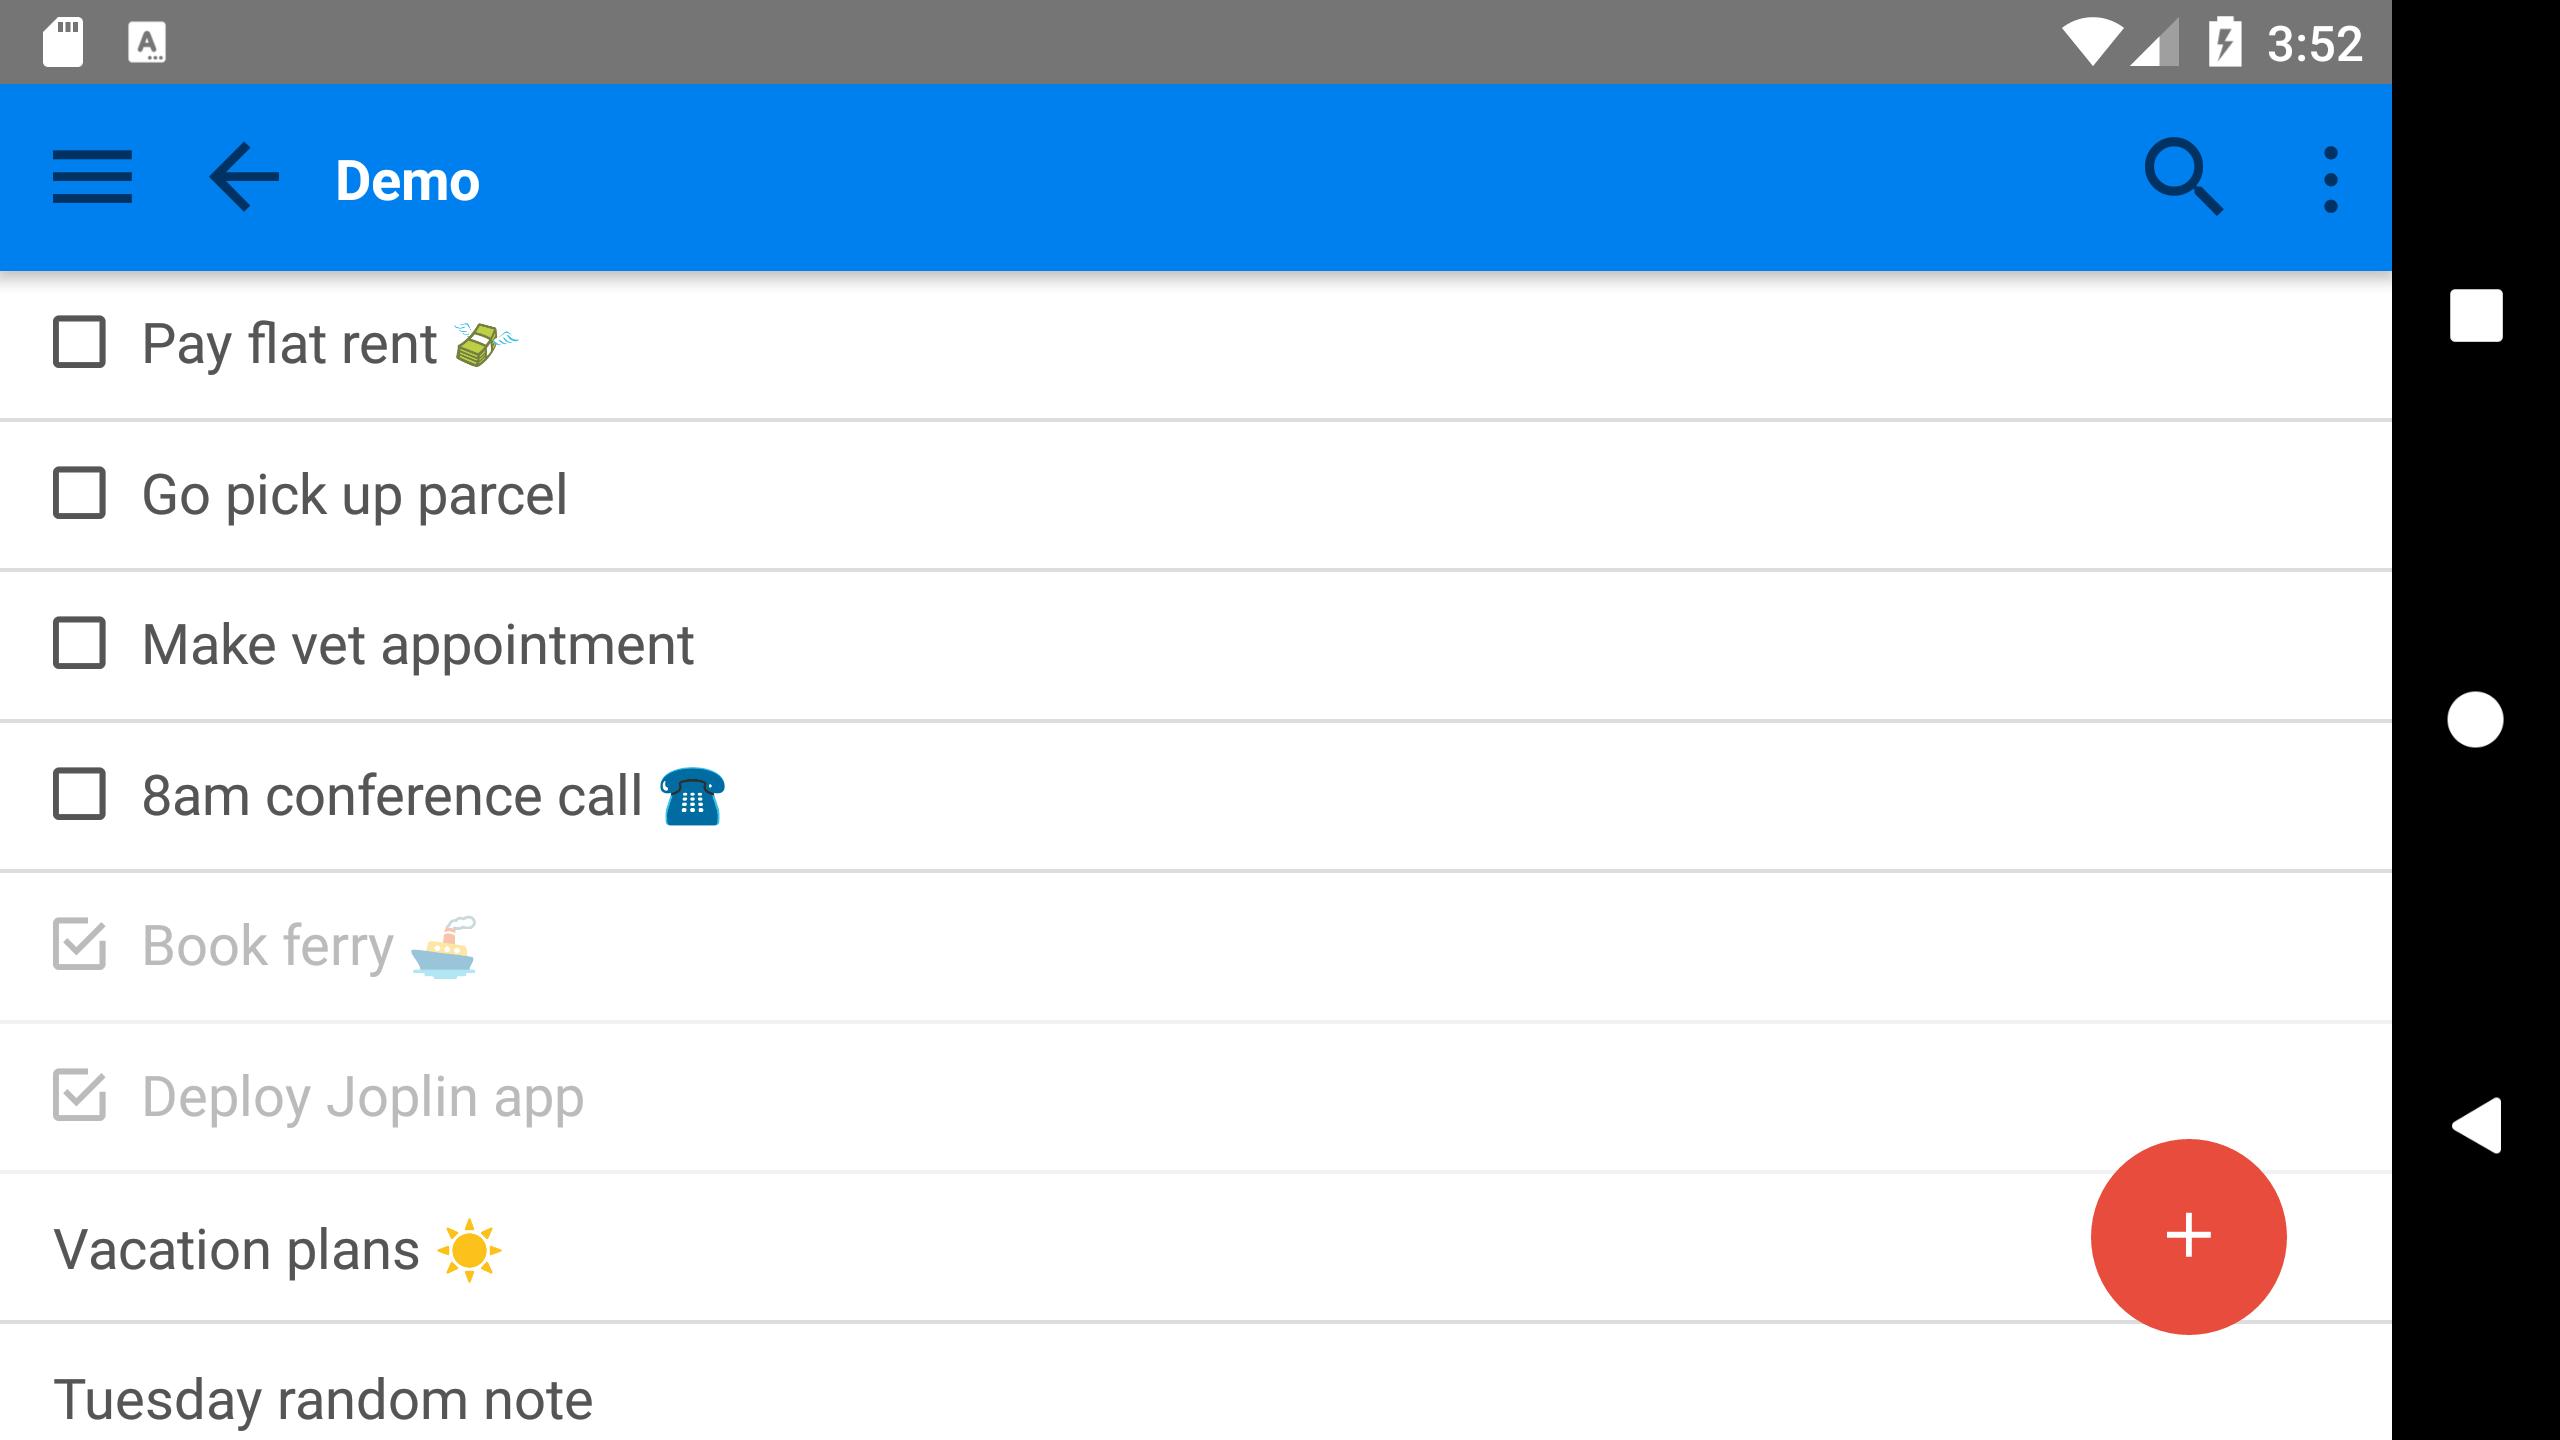Open the Go pick up parcel item text
The image size is (2560, 1440).
pyautogui.click(x=354, y=495)
